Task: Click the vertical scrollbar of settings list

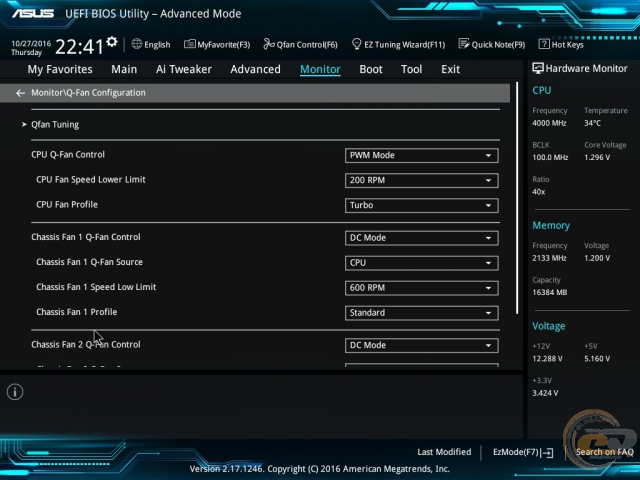Action: 517,198
